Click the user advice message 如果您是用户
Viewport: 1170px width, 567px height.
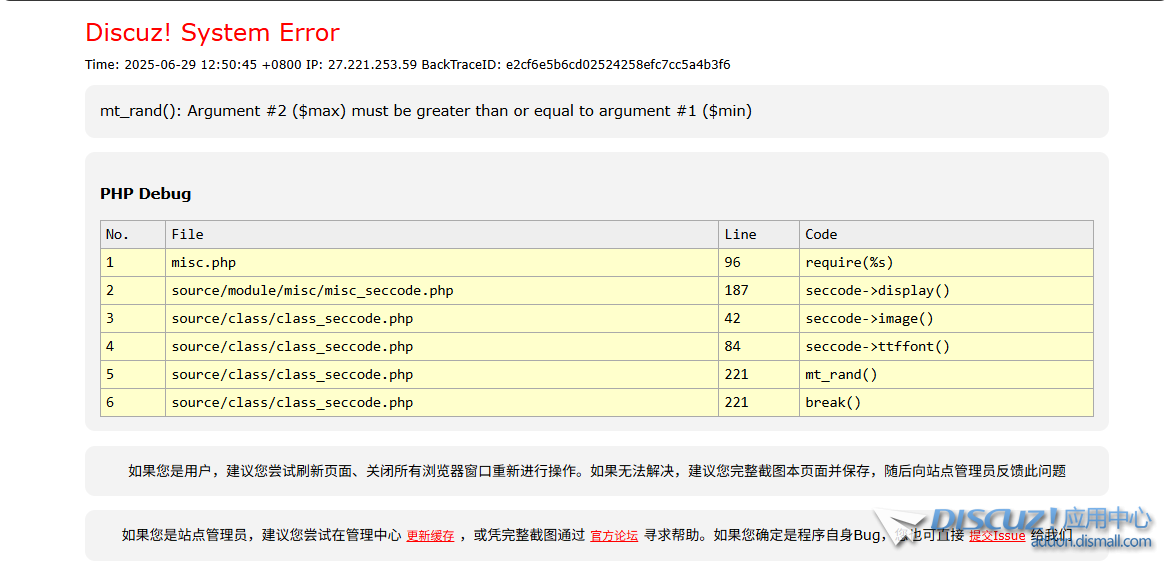pyautogui.click(x=597, y=471)
